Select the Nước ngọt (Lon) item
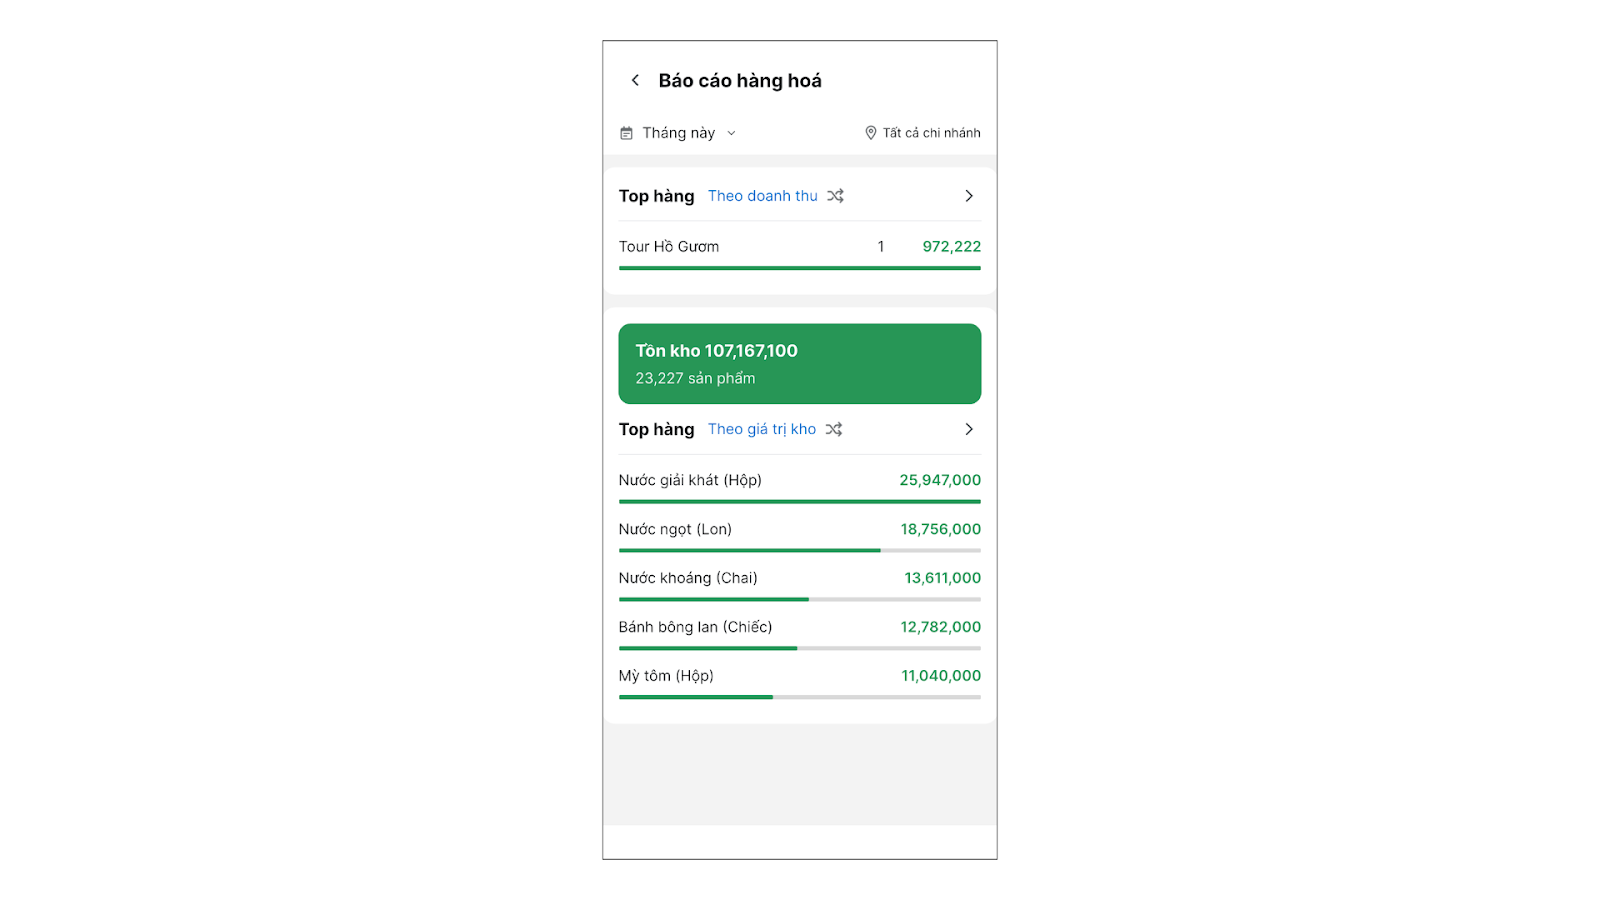The image size is (1600, 900). tap(675, 529)
